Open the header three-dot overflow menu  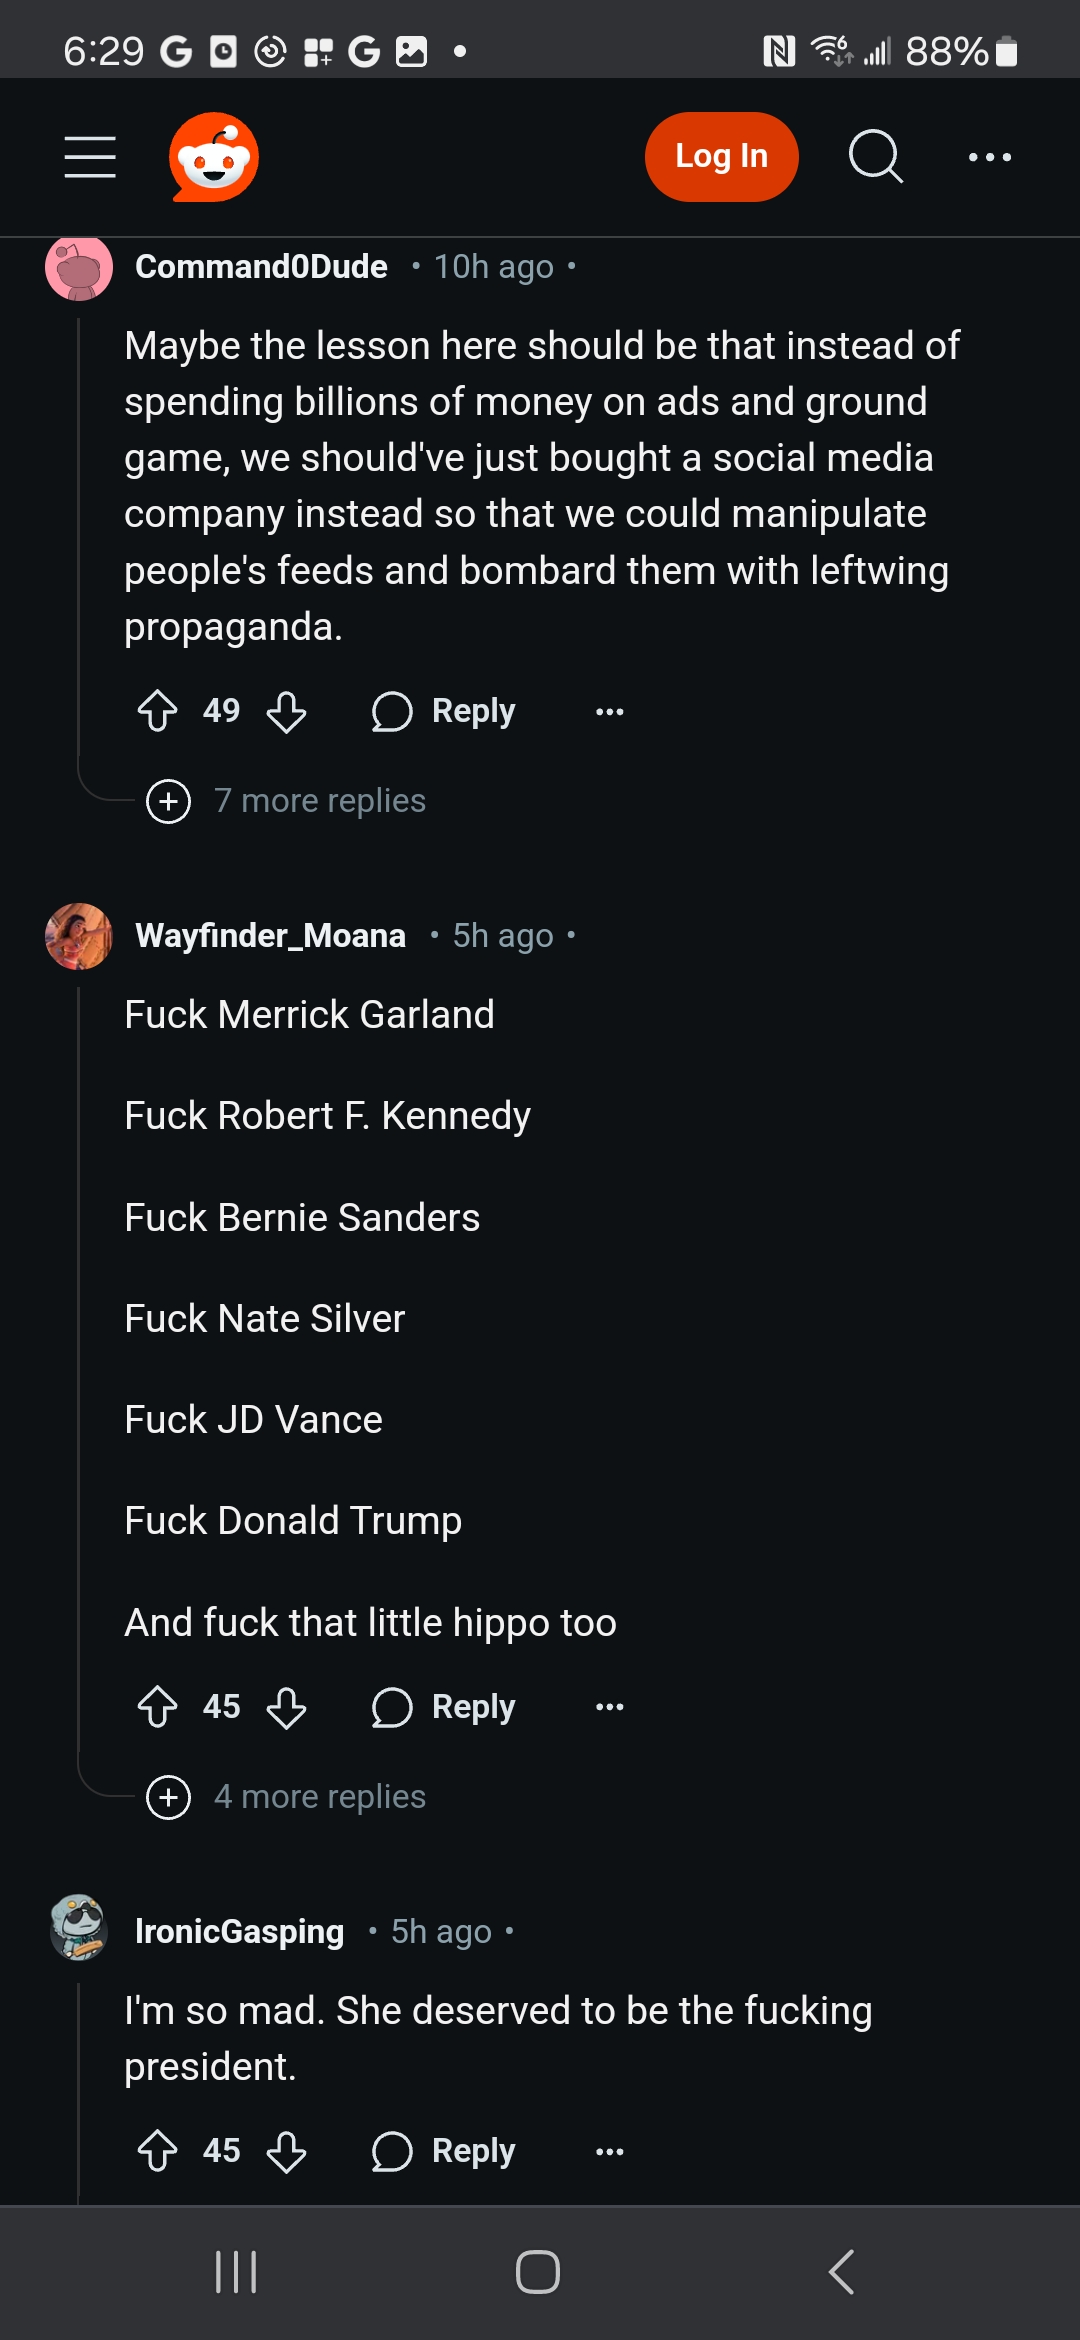pos(990,157)
